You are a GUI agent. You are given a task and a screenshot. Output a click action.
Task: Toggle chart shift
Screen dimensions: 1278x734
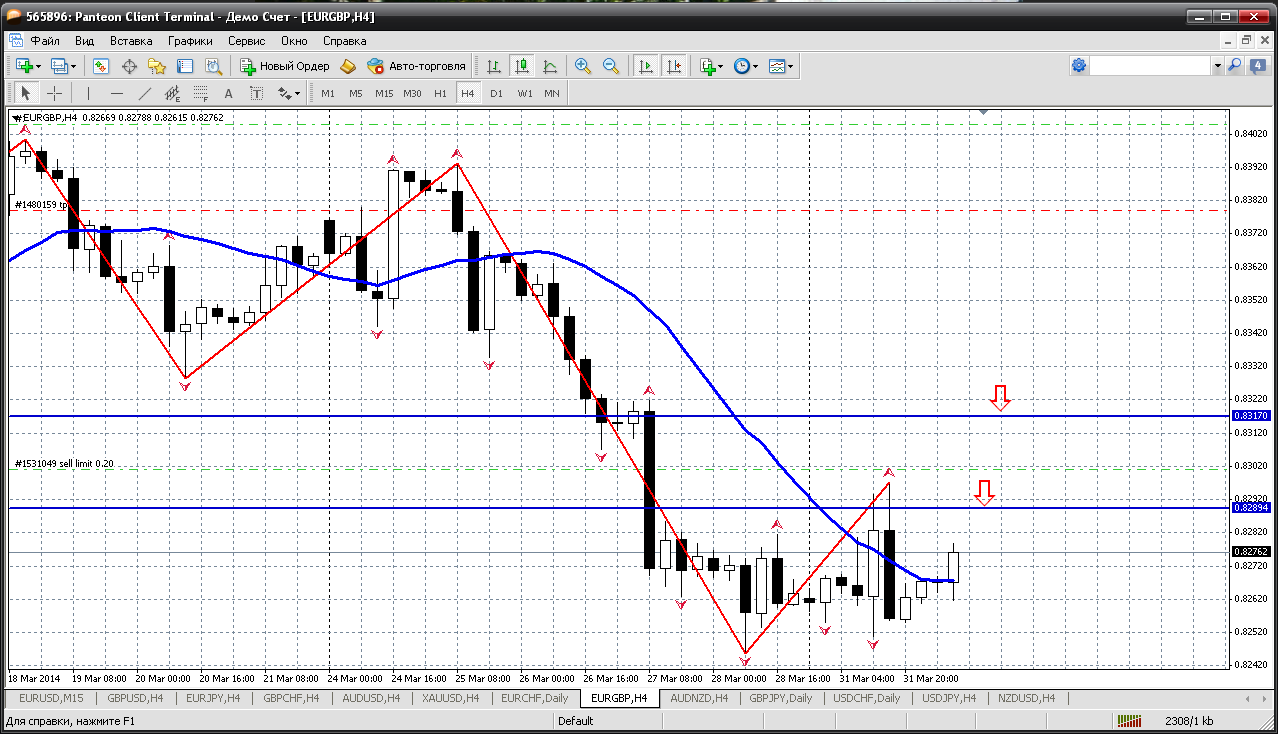click(x=674, y=66)
